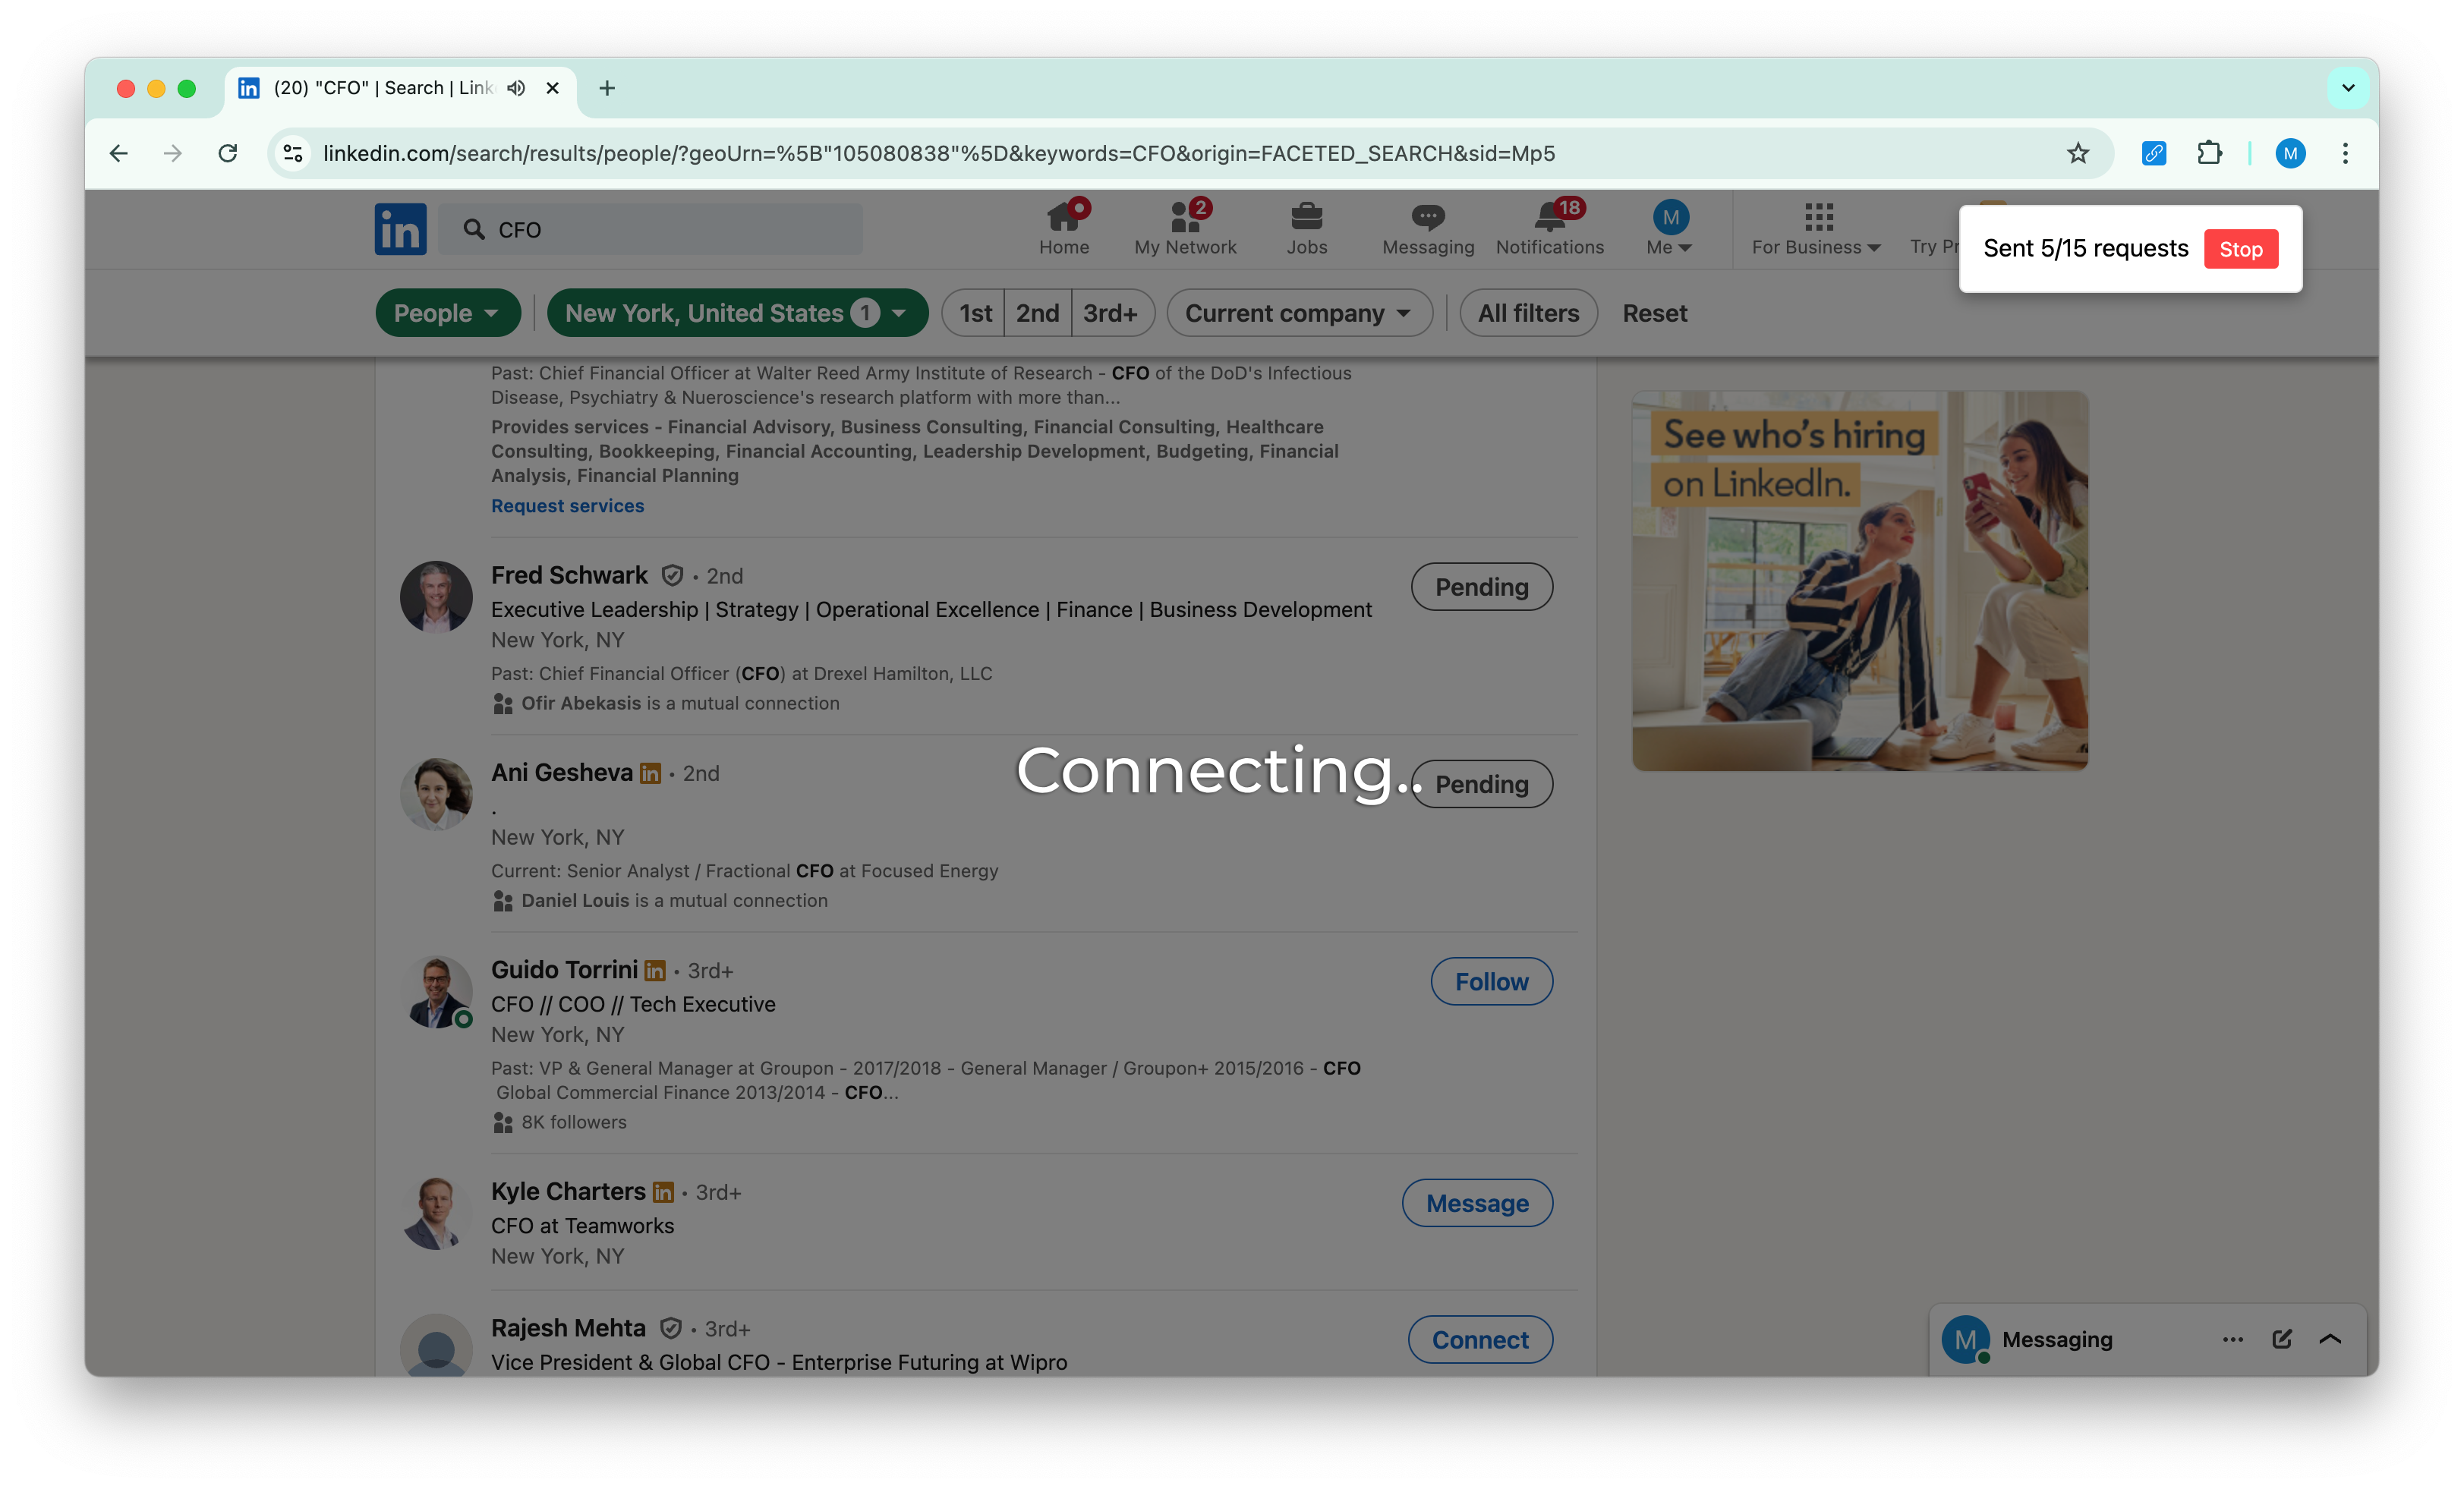
Task: Click the Messaging panel title
Action: pos(2057,1339)
